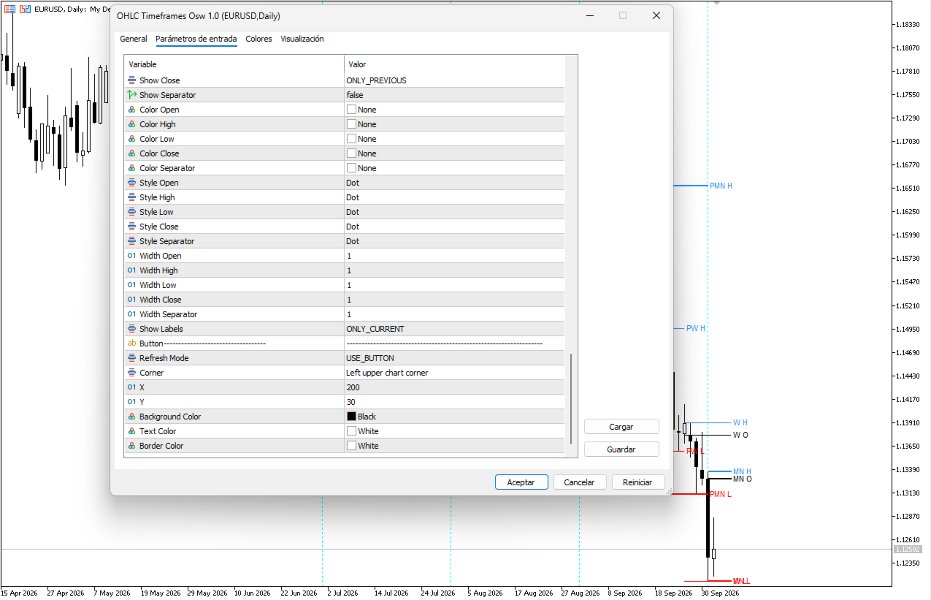The width and height of the screenshot is (931, 600).
Task: Click the icon beside Show Close
Action: pos(132,80)
